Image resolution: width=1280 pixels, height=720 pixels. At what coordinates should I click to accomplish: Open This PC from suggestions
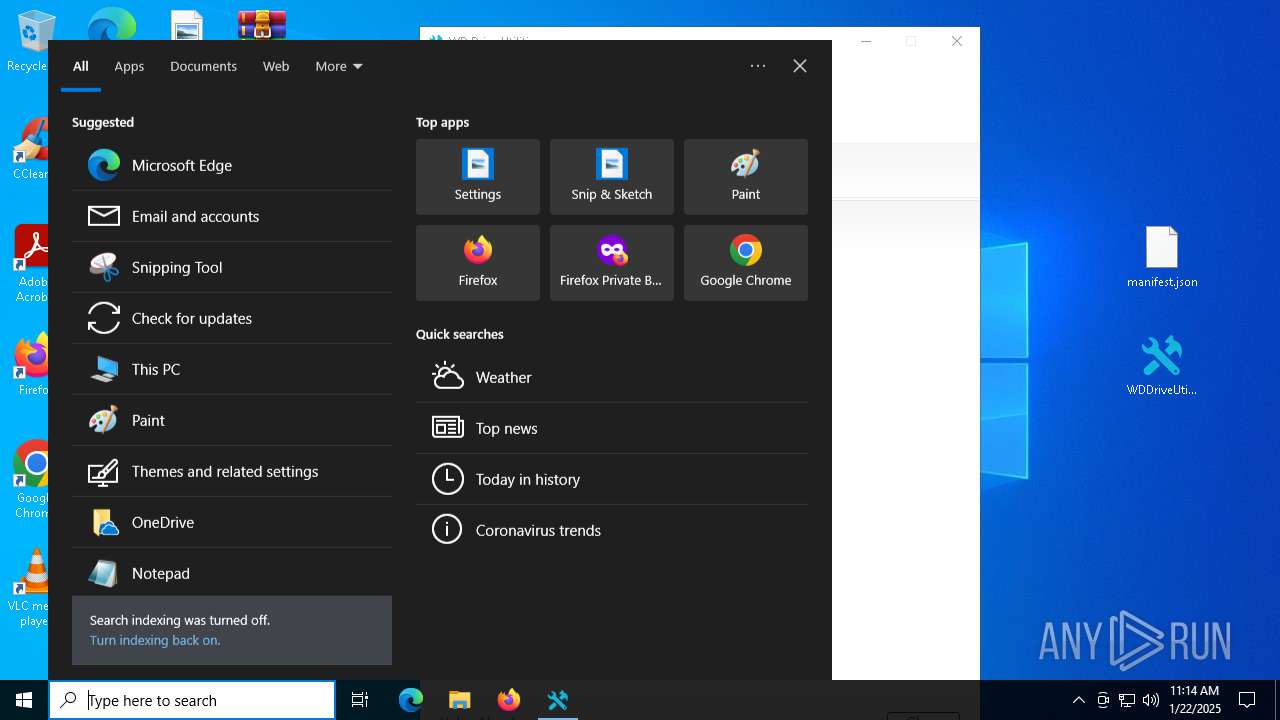232,369
